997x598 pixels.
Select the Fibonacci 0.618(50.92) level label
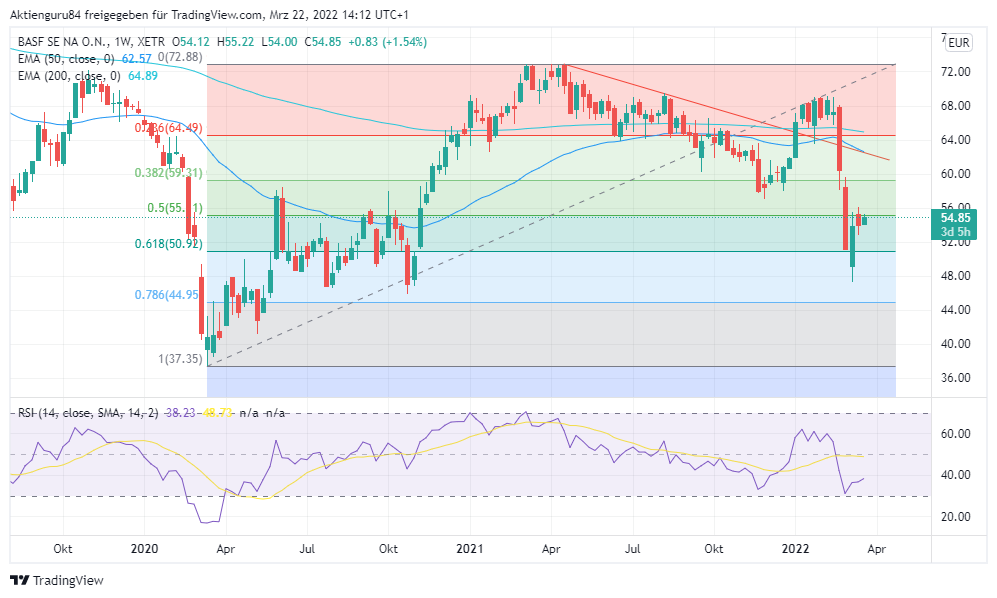tap(168, 244)
